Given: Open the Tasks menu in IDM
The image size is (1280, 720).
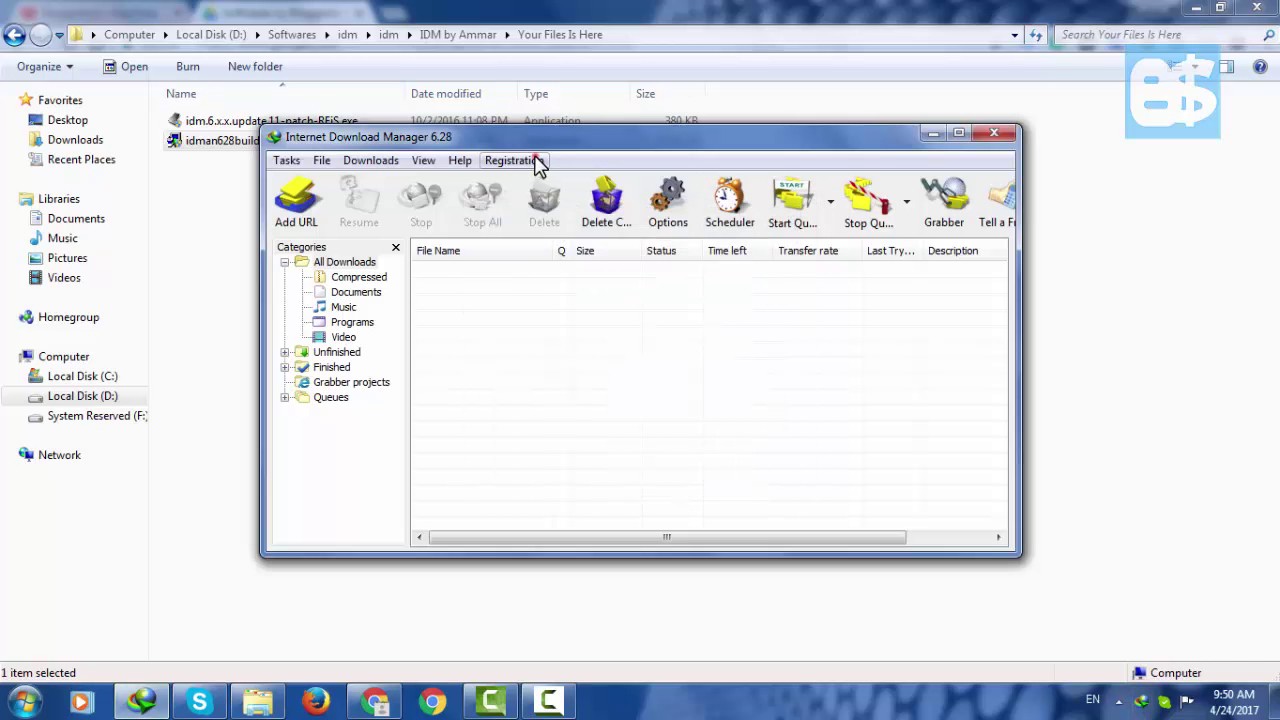Looking at the screenshot, I should (x=287, y=160).
